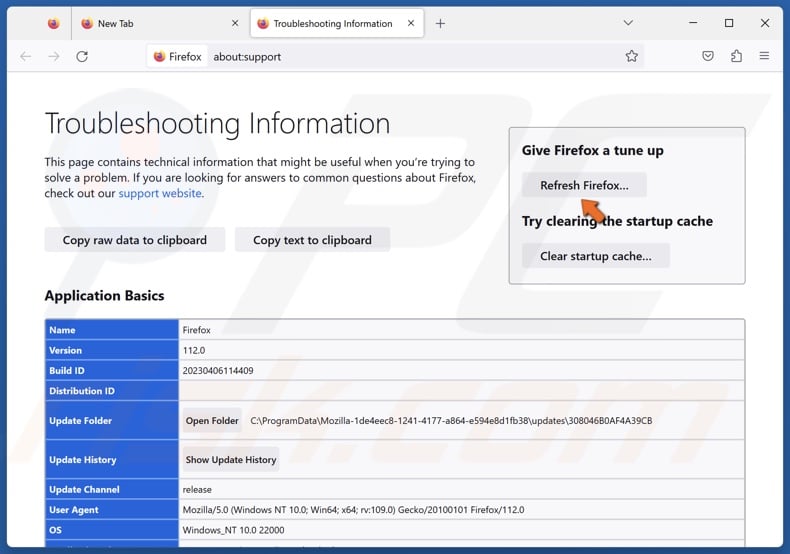Open the Extensions puzzle icon
This screenshot has width=790, height=554.
click(736, 56)
